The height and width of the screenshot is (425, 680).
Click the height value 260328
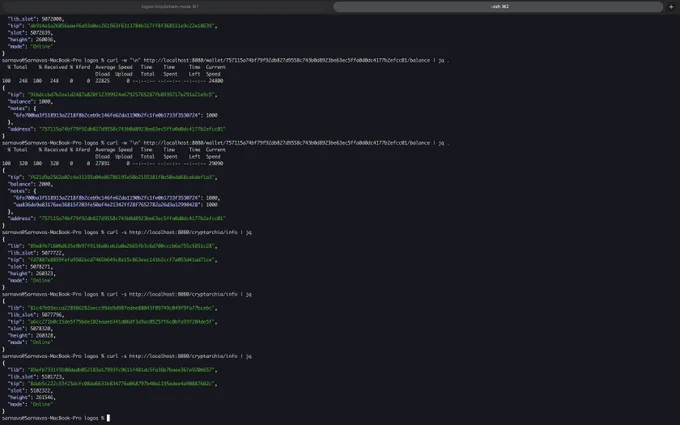(x=46, y=335)
